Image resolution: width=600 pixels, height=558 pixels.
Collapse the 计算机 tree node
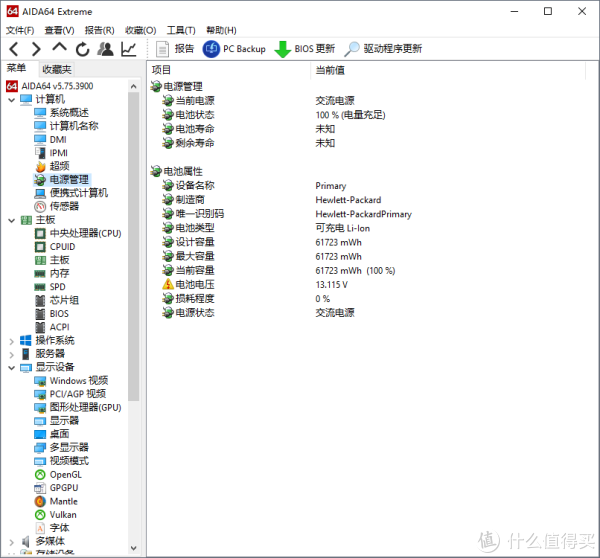point(11,100)
